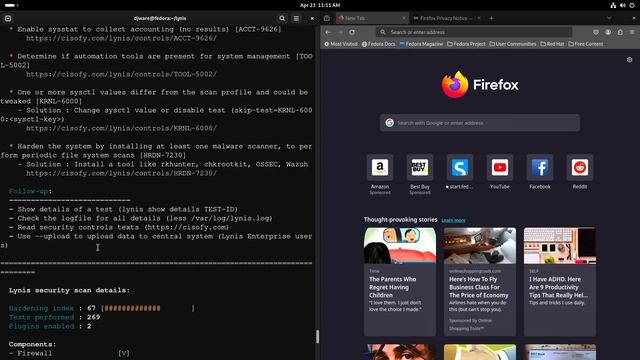Open the network status icon in top bar
Screen dimensions: 640x360
(613, 5)
